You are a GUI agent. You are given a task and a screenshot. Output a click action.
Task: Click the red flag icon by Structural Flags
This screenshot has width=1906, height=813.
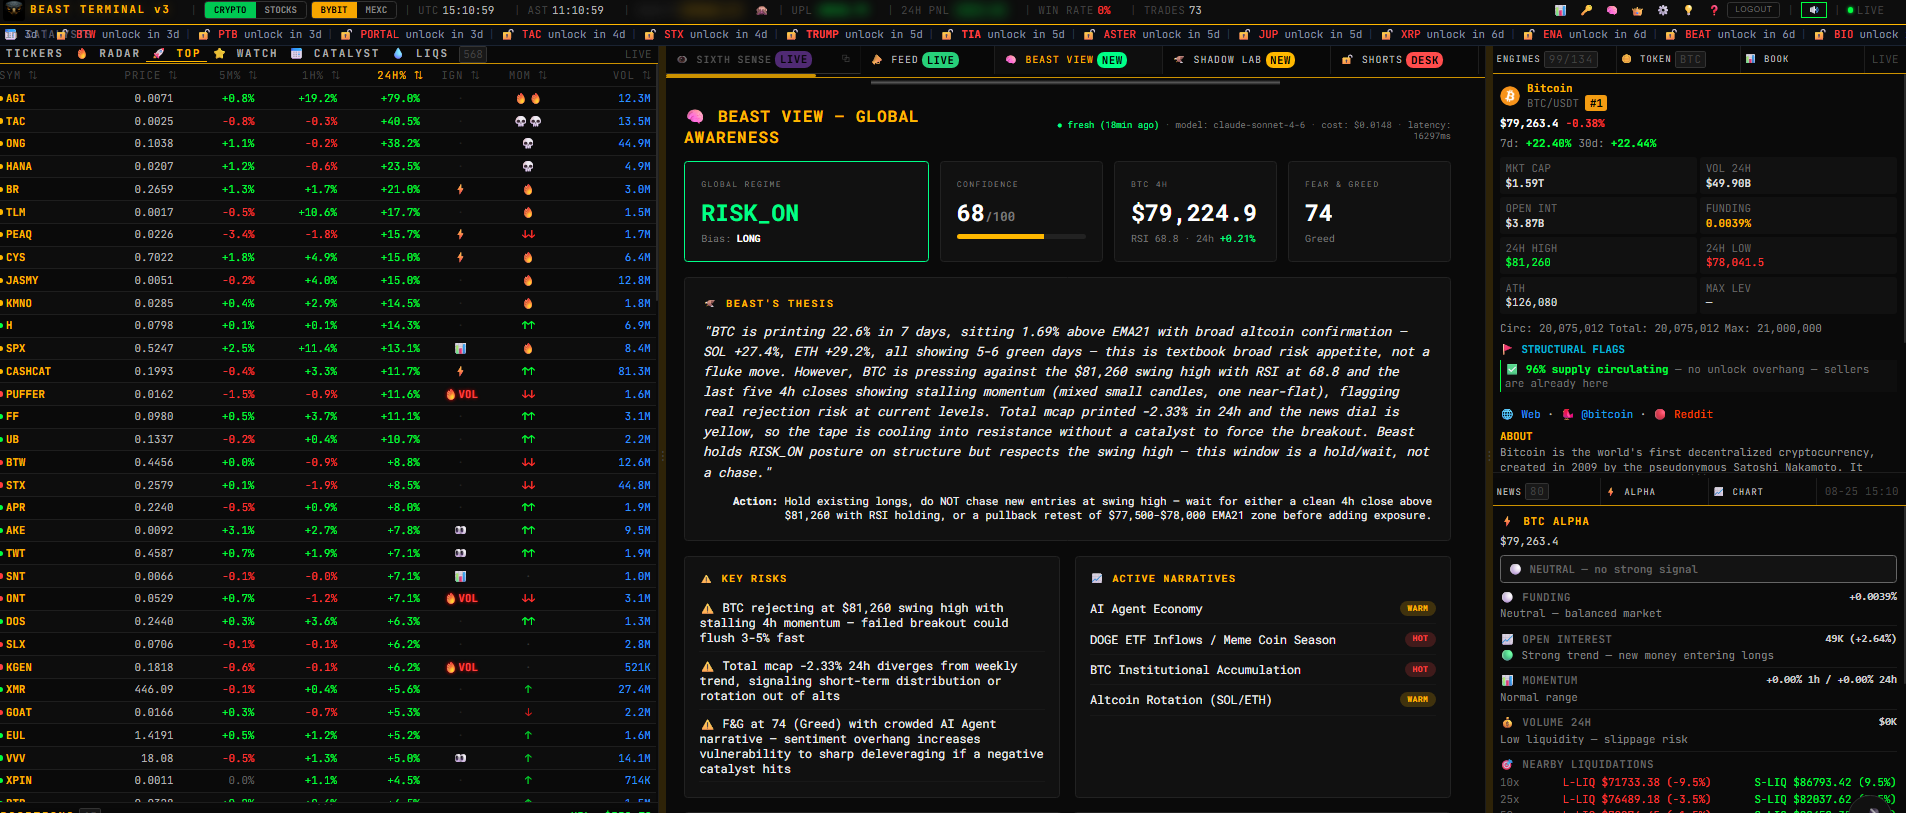coord(1507,349)
